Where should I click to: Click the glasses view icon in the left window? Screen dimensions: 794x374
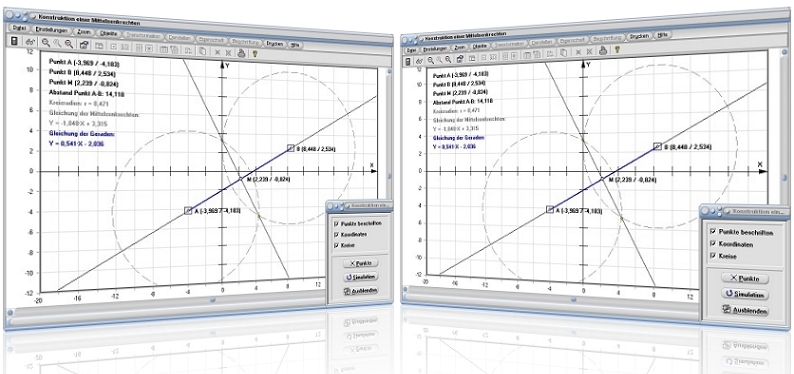(x=30, y=43)
